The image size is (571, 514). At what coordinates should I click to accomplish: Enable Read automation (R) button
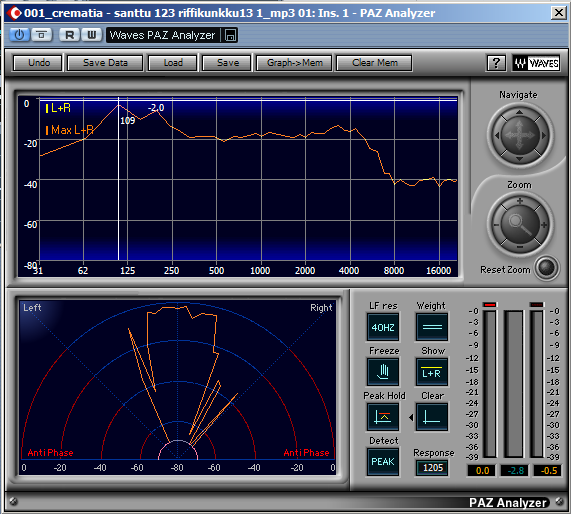[69, 35]
